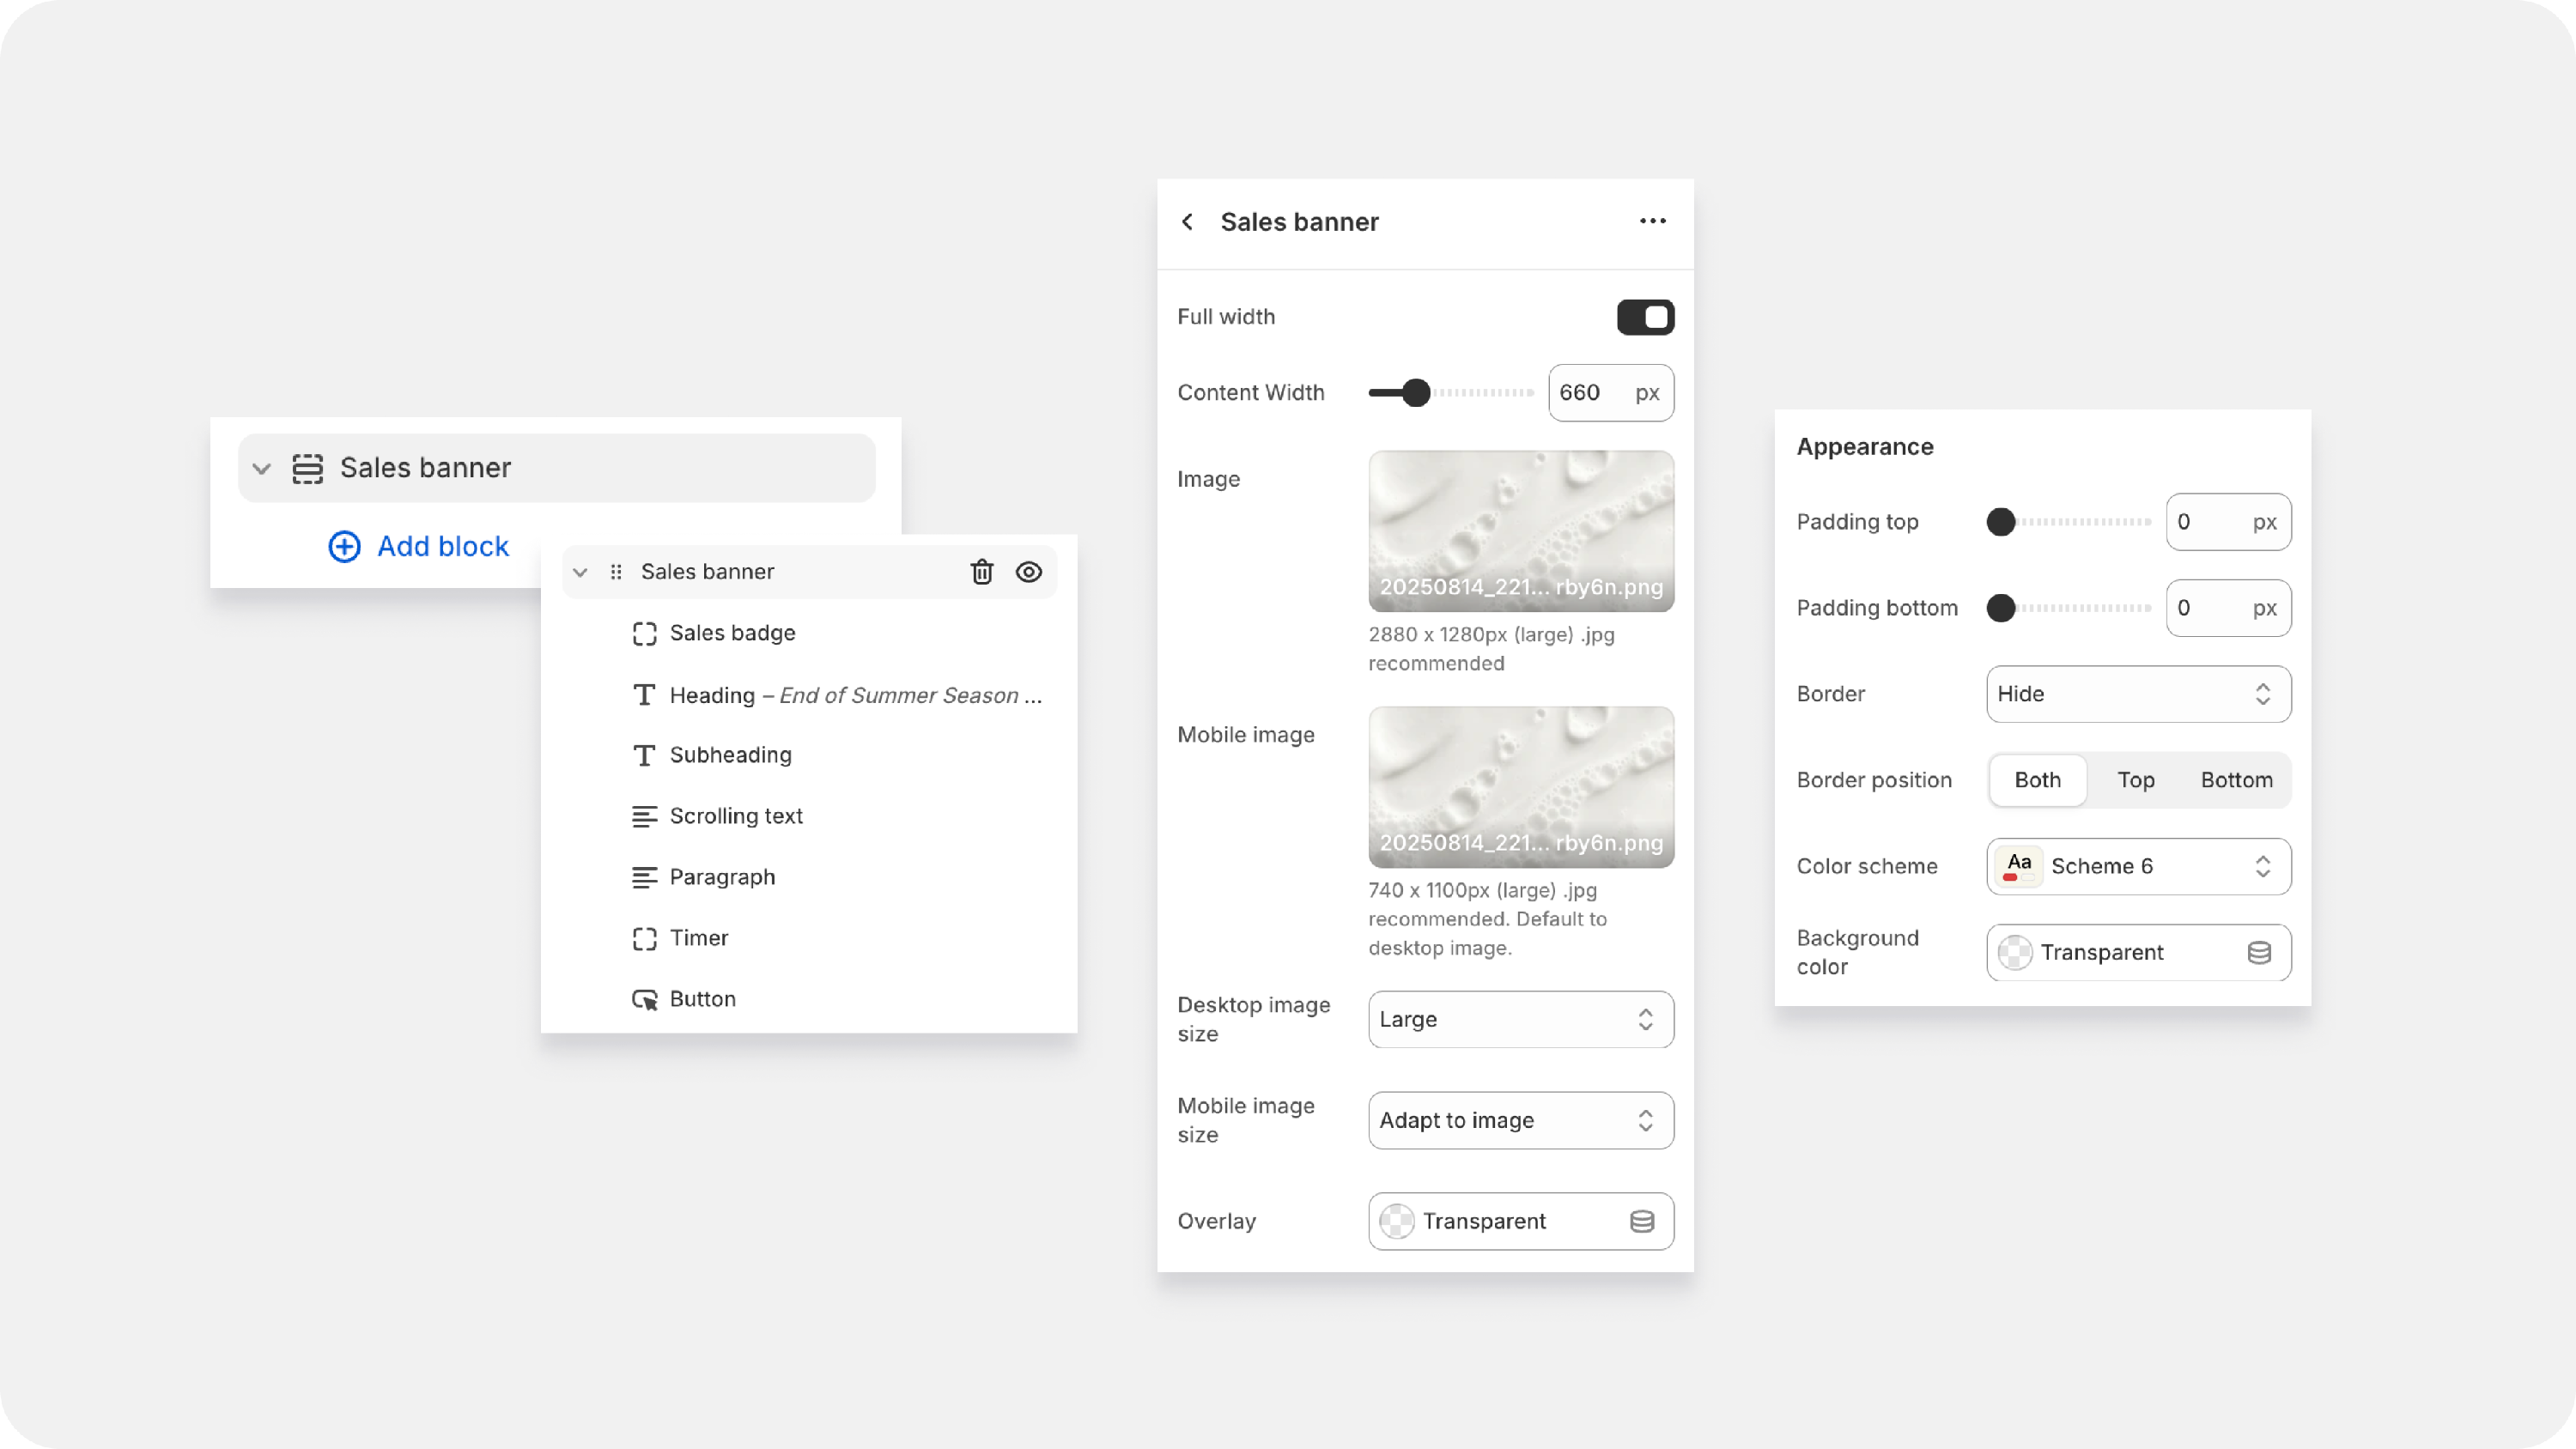This screenshot has width=2576, height=1449.
Task: Open the Desktop image size dropdown
Action: pos(1520,1019)
